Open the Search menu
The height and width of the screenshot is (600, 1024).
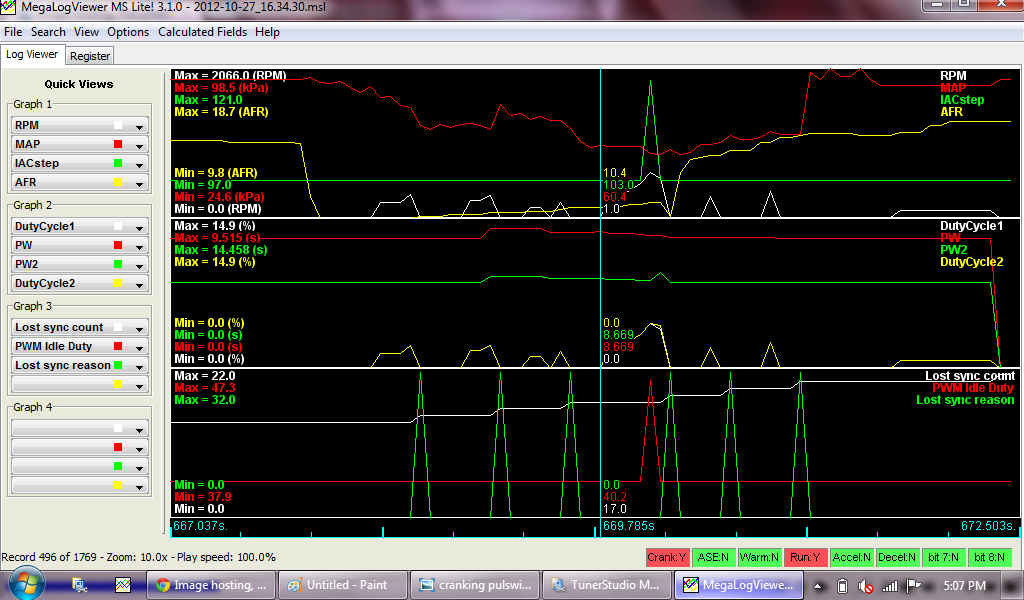click(x=48, y=32)
